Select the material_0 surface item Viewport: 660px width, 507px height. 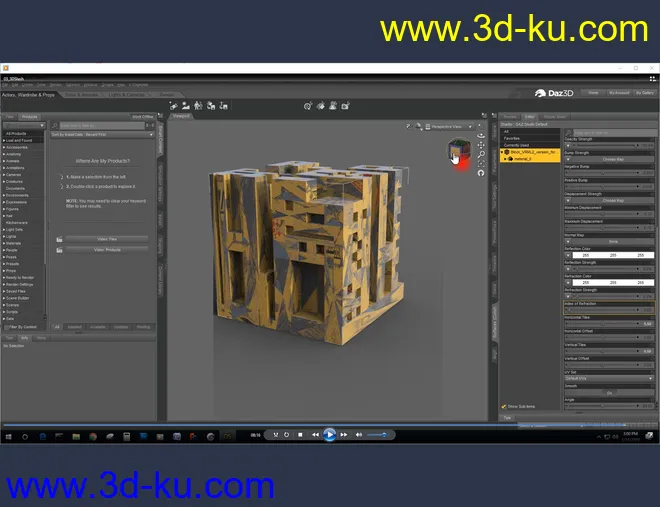[x=524, y=158]
